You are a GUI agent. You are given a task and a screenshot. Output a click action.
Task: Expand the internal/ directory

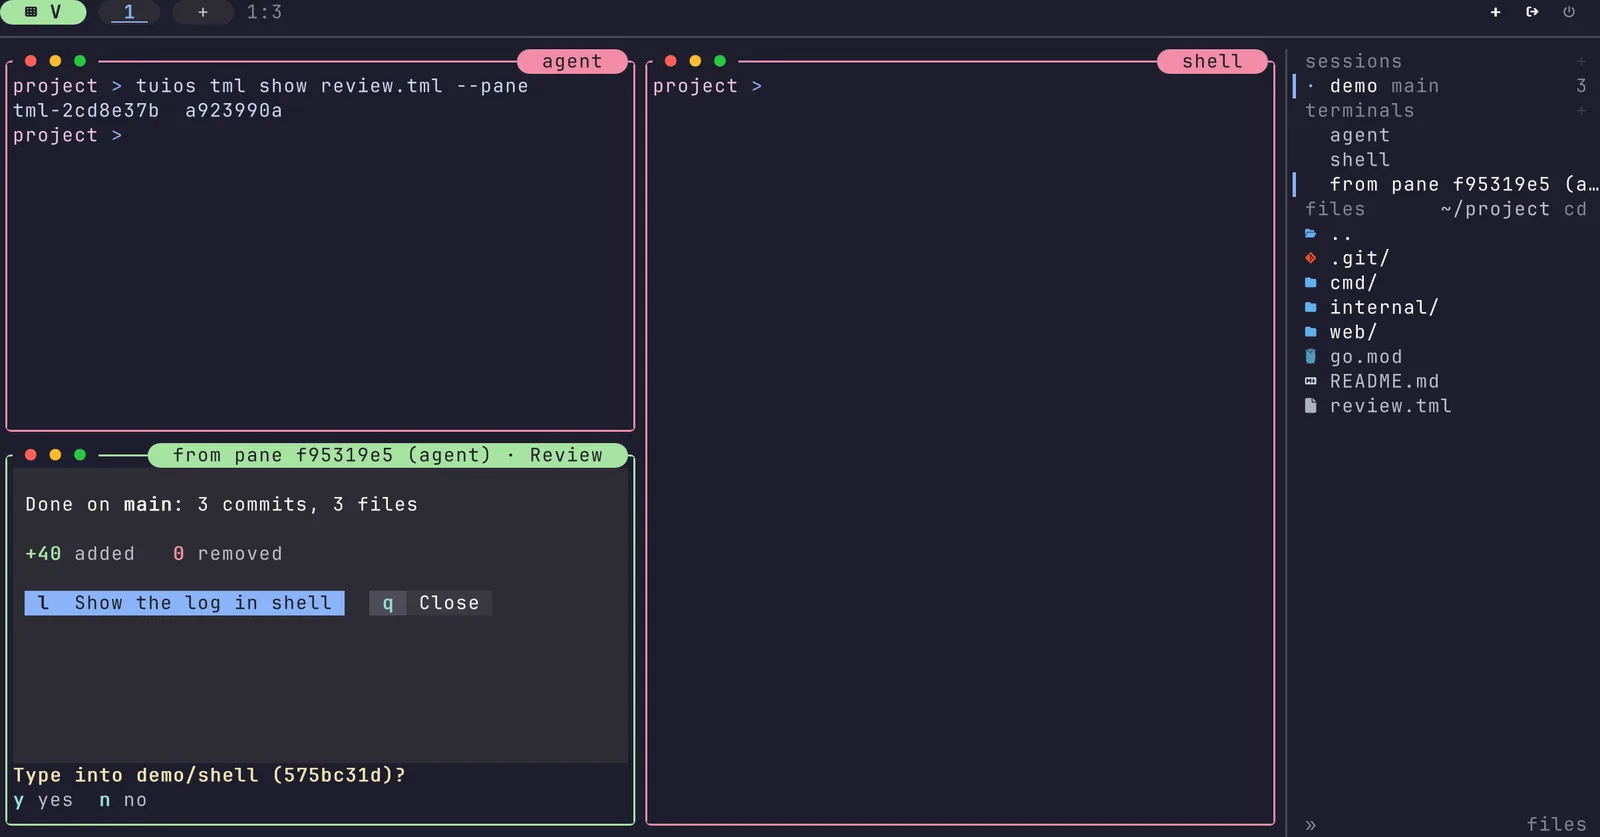pyautogui.click(x=1383, y=307)
